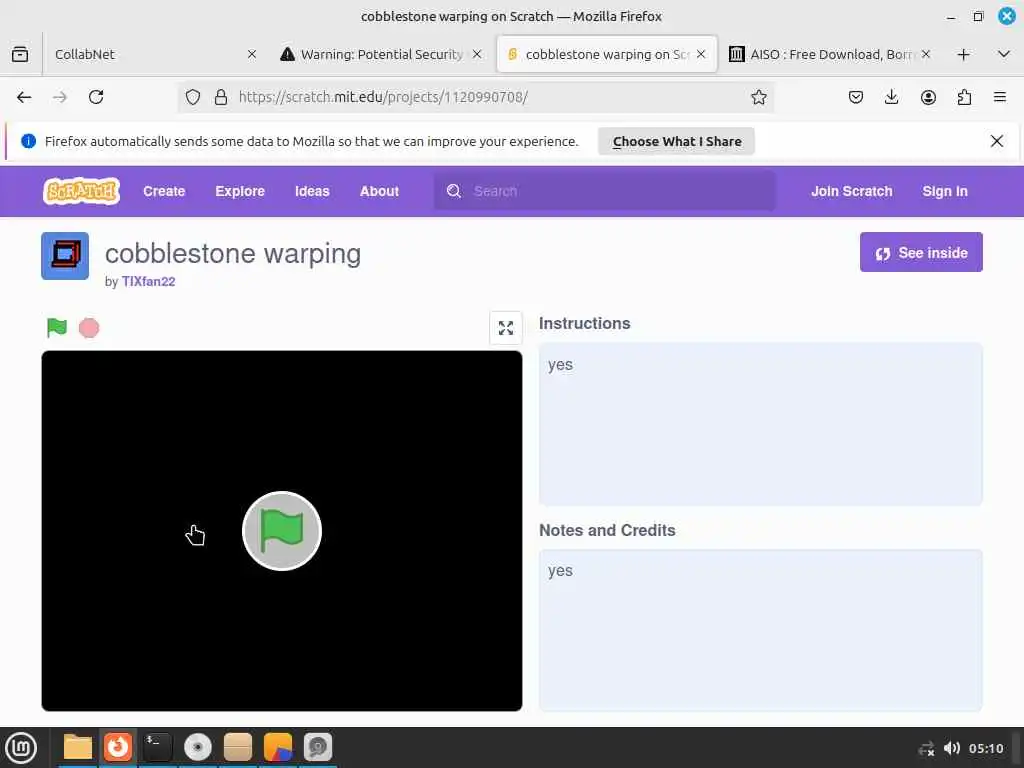The height and width of the screenshot is (768, 1024).
Task: Go back to previous page
Action: pyautogui.click(x=24, y=97)
